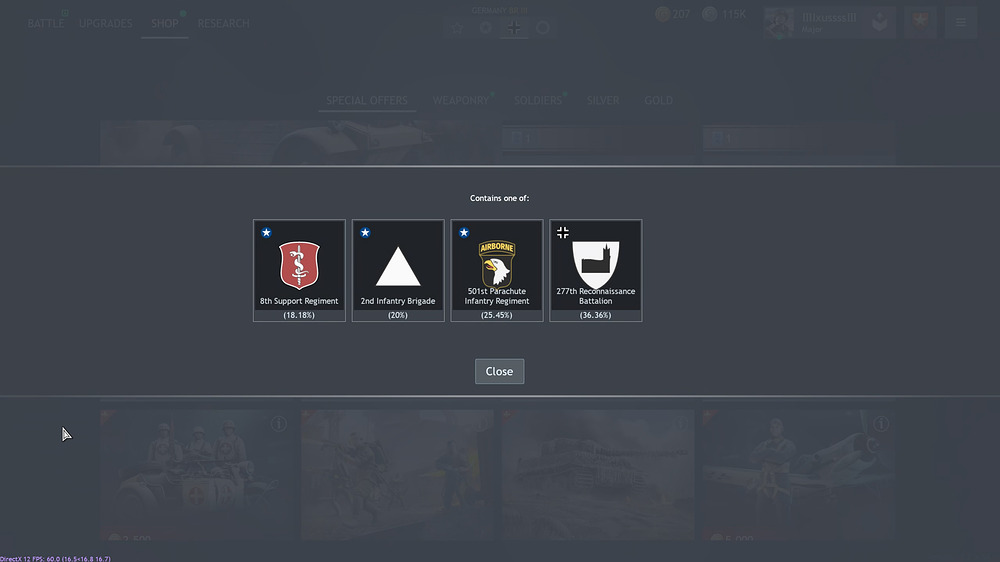
Task: Select the 2nd Infantry Brigade card
Action: (398, 270)
